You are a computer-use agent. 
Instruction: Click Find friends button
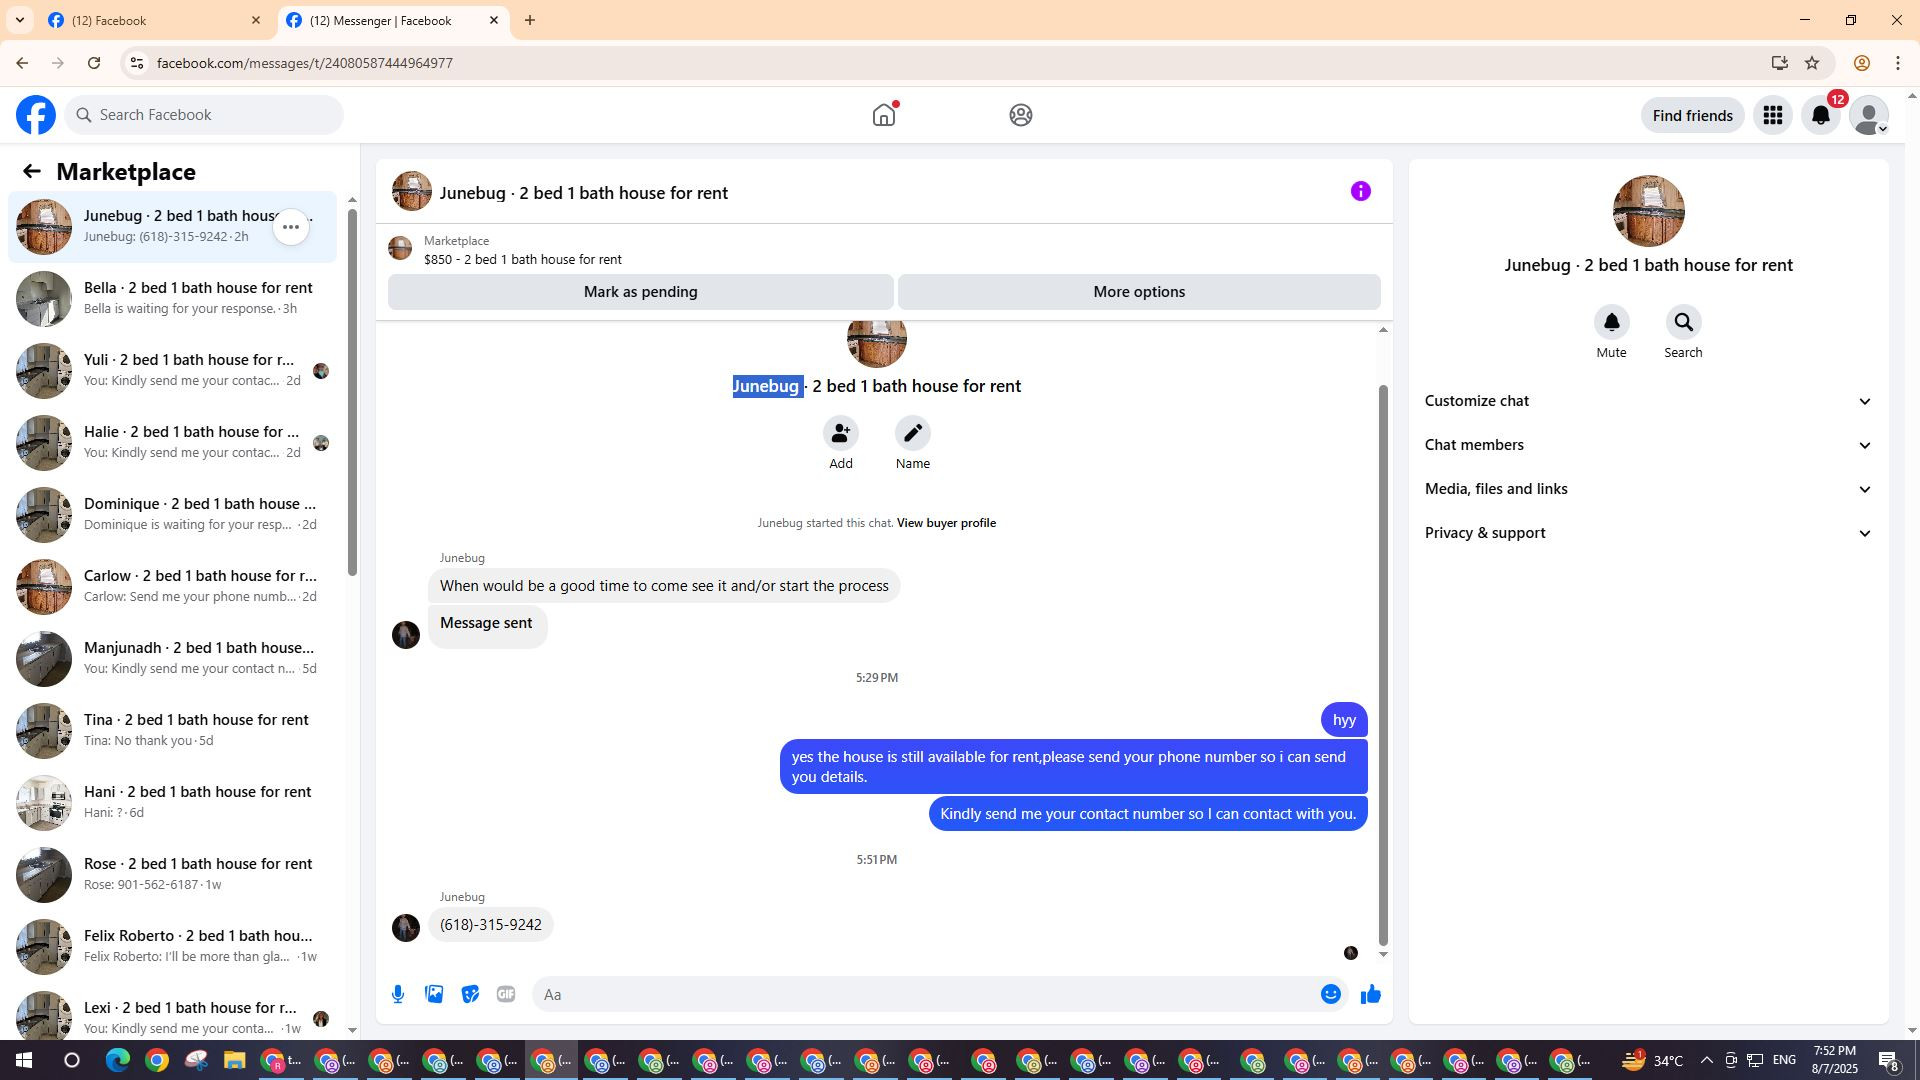pyautogui.click(x=1693, y=115)
